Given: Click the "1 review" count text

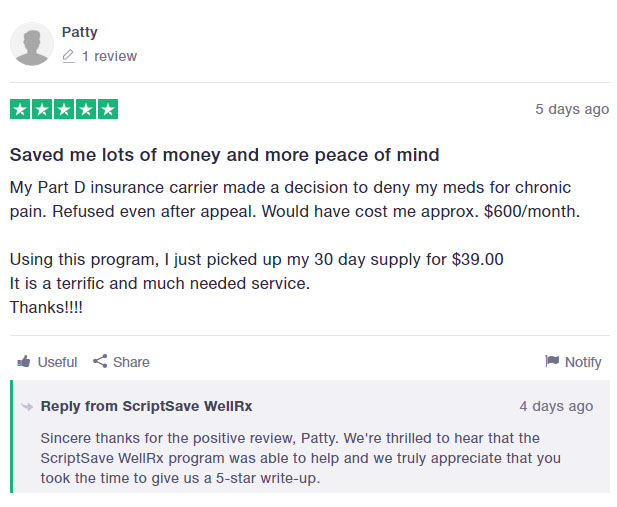Looking at the screenshot, I should coord(109,57).
